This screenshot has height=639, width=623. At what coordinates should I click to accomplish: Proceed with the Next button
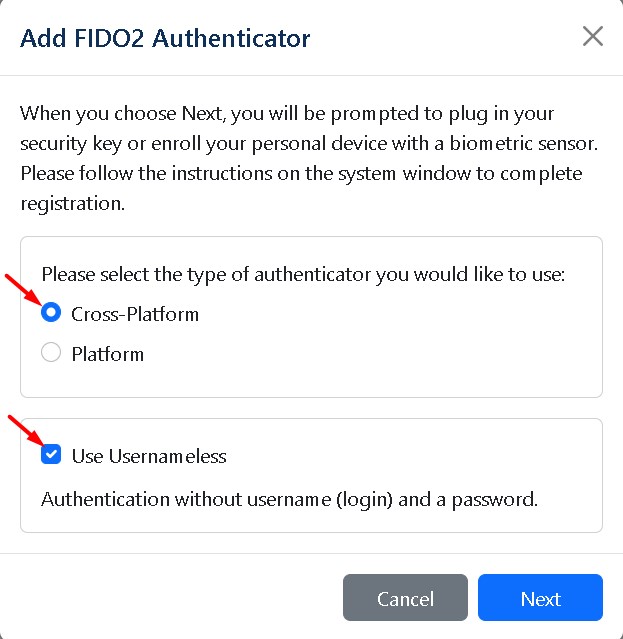540,598
